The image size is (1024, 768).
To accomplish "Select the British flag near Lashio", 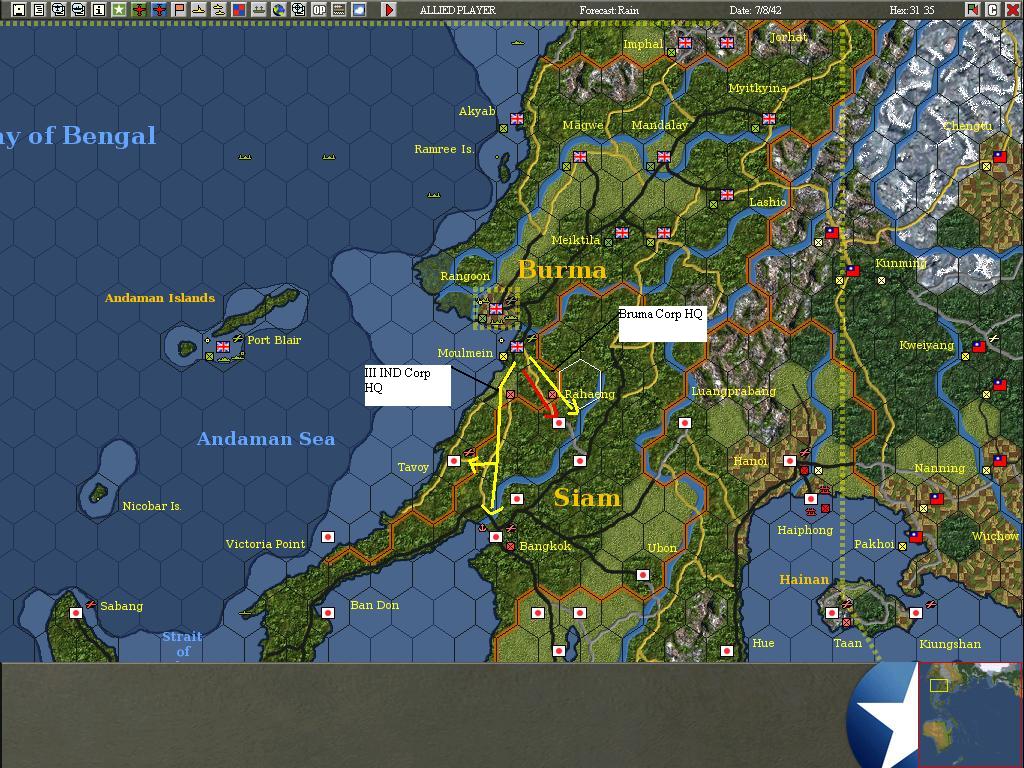I will point(727,195).
